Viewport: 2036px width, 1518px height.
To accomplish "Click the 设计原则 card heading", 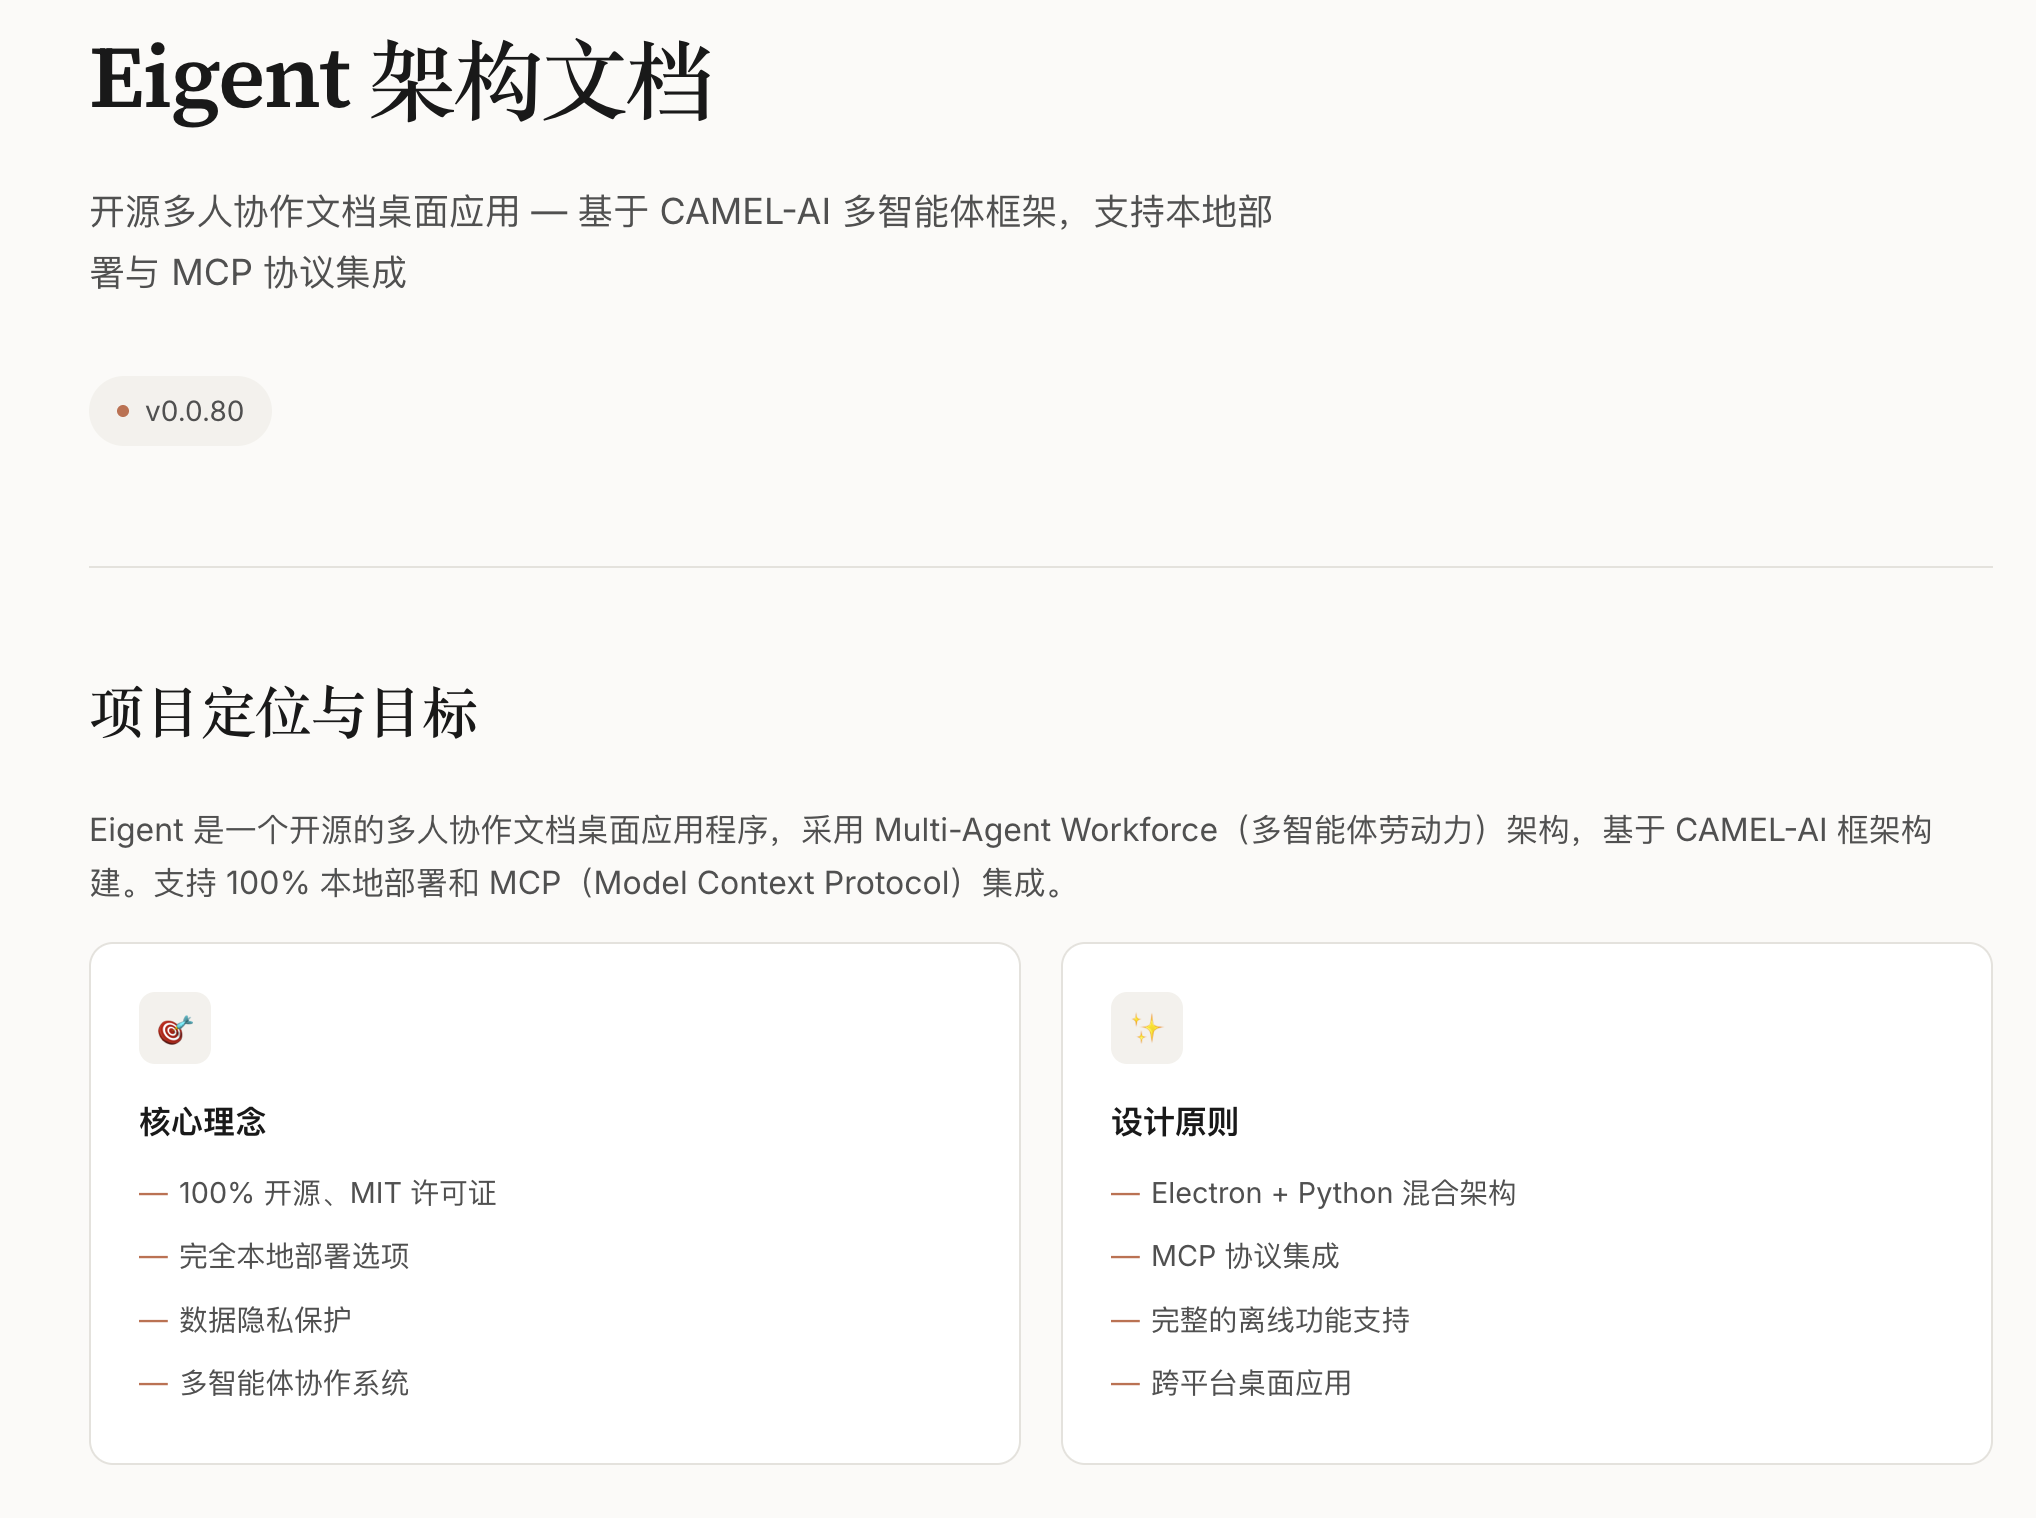I will pos(1175,1122).
